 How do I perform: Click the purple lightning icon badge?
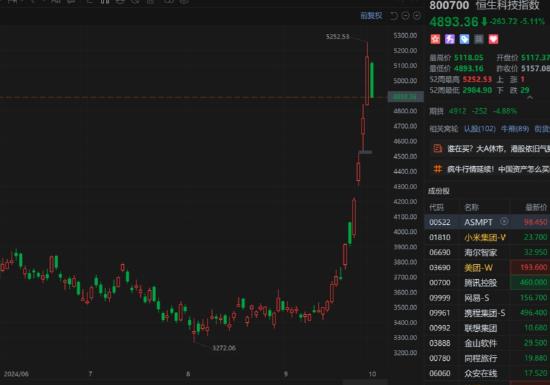coord(450,39)
